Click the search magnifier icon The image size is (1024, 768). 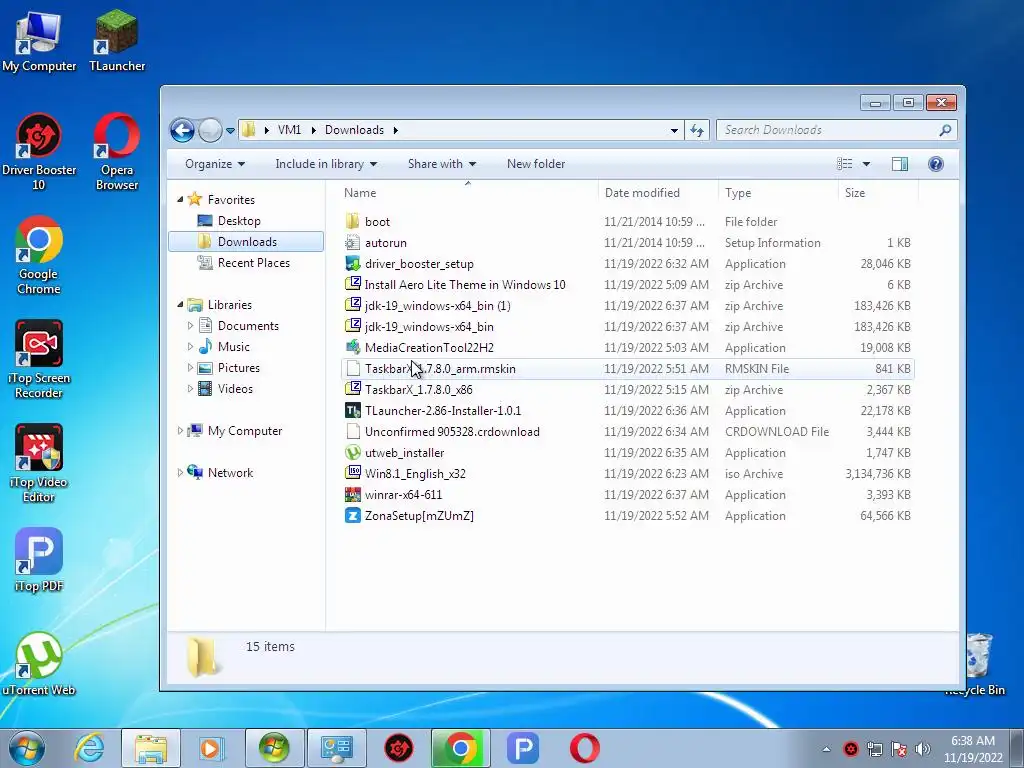[944, 130]
